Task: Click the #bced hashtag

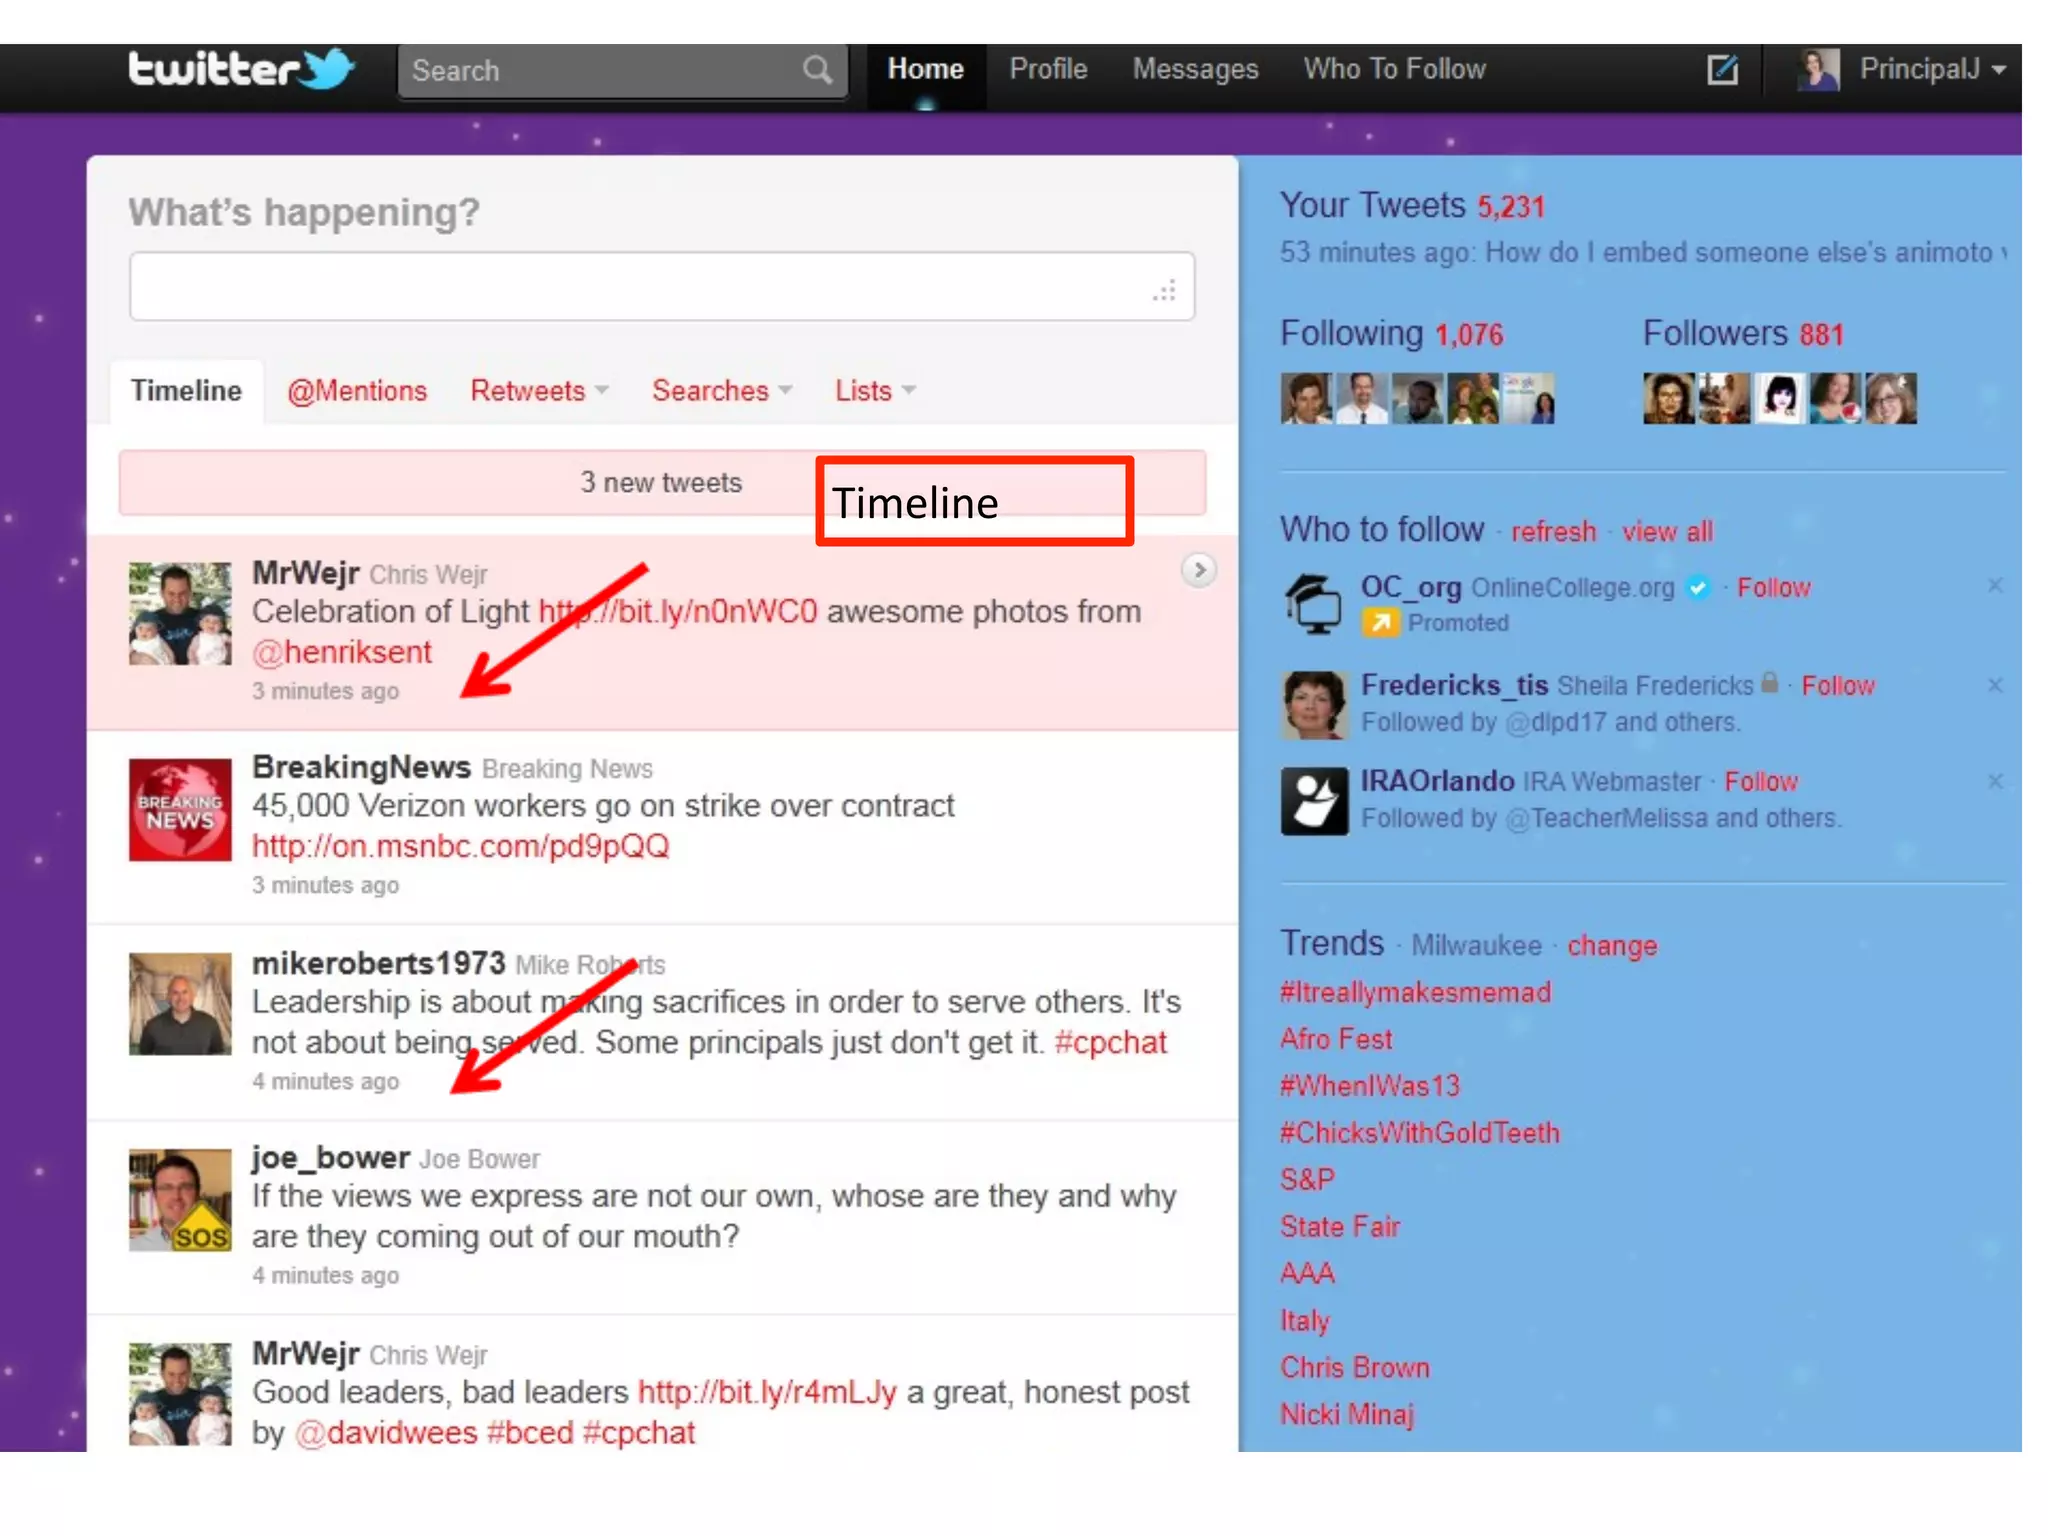Action: pos(530,1433)
